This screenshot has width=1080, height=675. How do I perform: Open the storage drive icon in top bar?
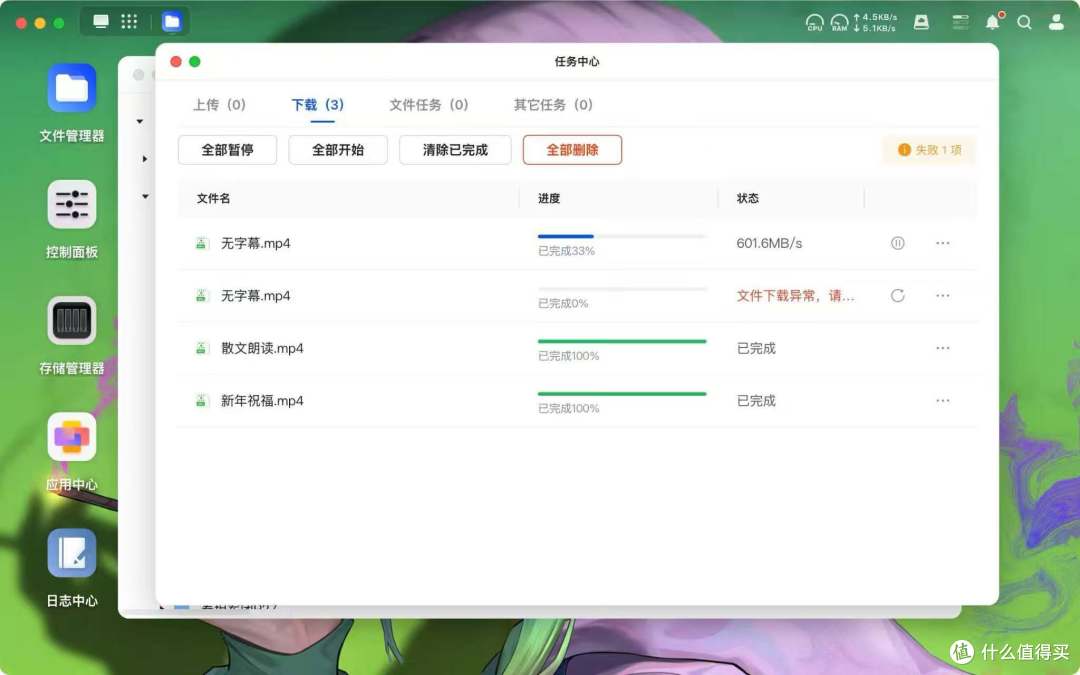(921, 22)
